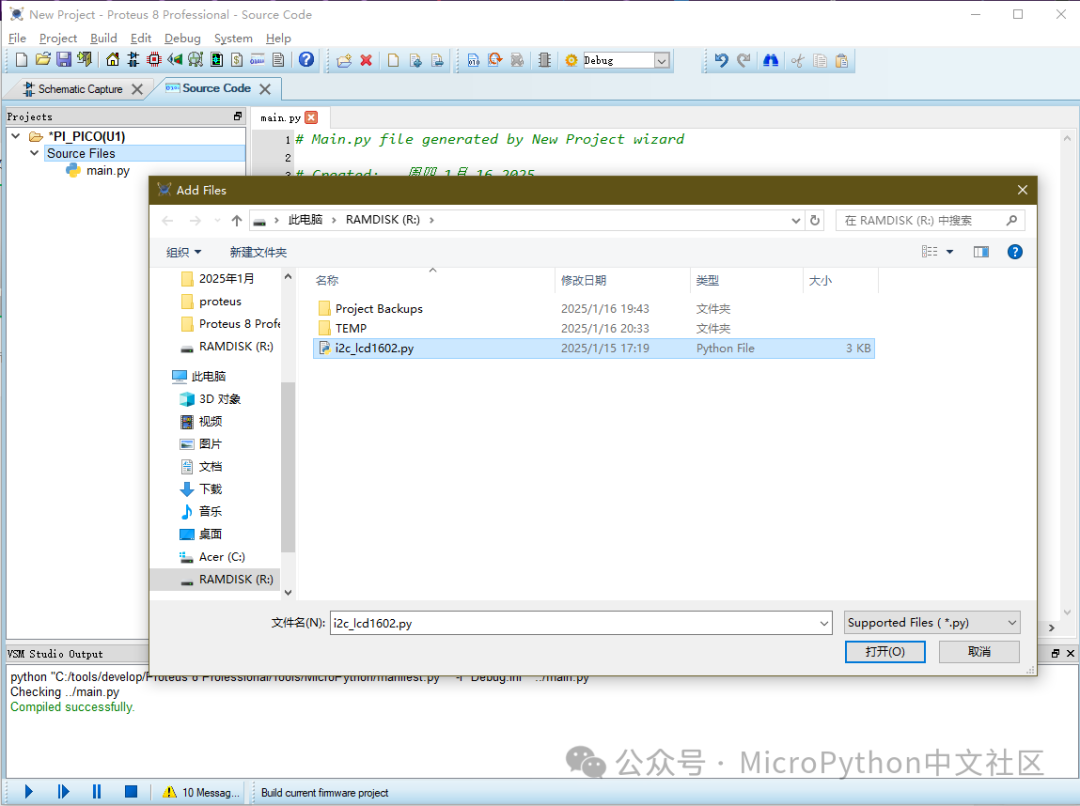Select 此电脑 in the navigation pane
Viewport: 1080px width, 806px height.
(209, 376)
